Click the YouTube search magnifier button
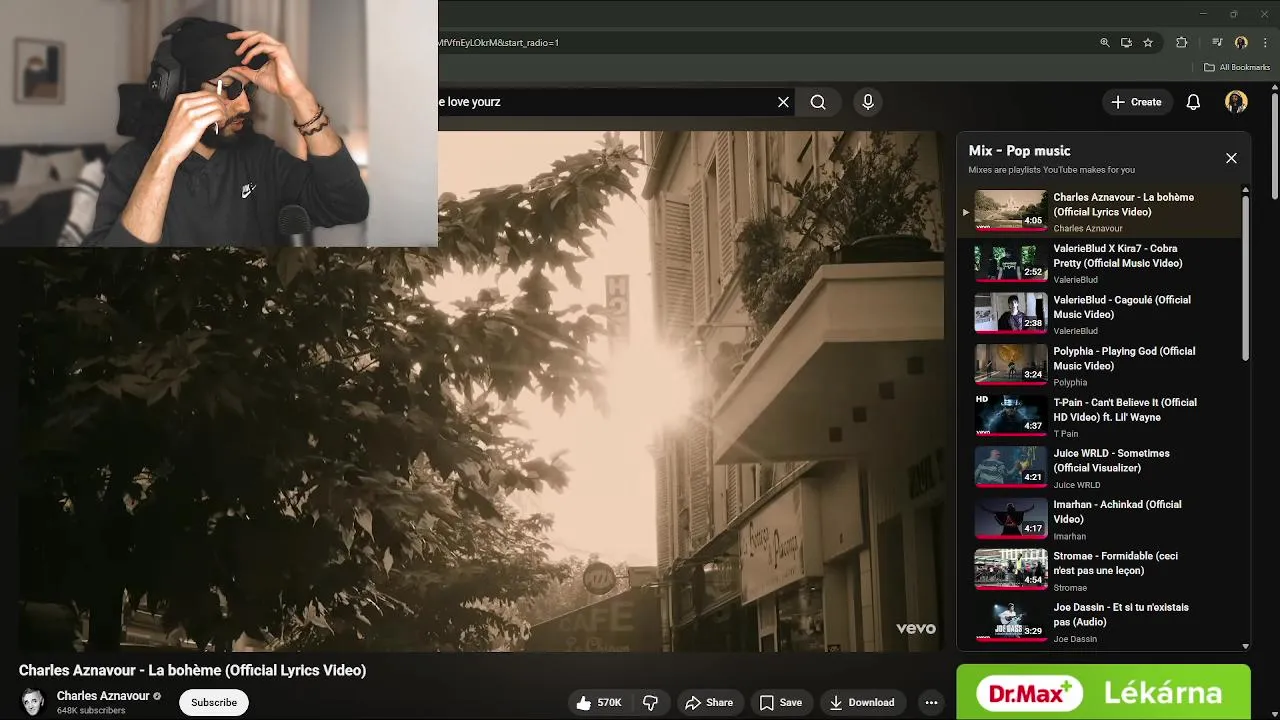This screenshot has width=1280, height=720. (x=818, y=102)
